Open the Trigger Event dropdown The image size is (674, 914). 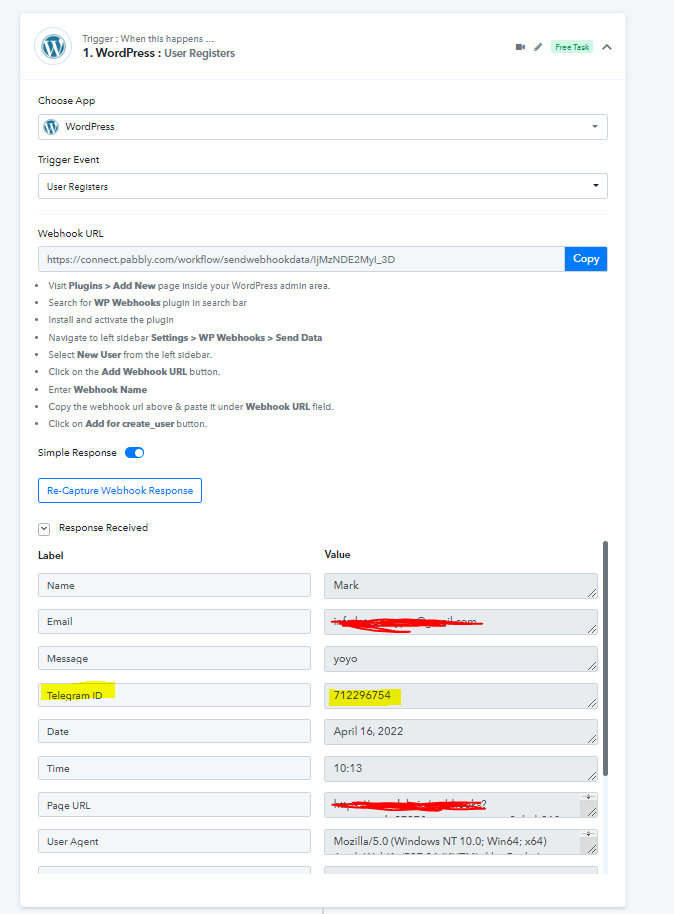click(322, 186)
